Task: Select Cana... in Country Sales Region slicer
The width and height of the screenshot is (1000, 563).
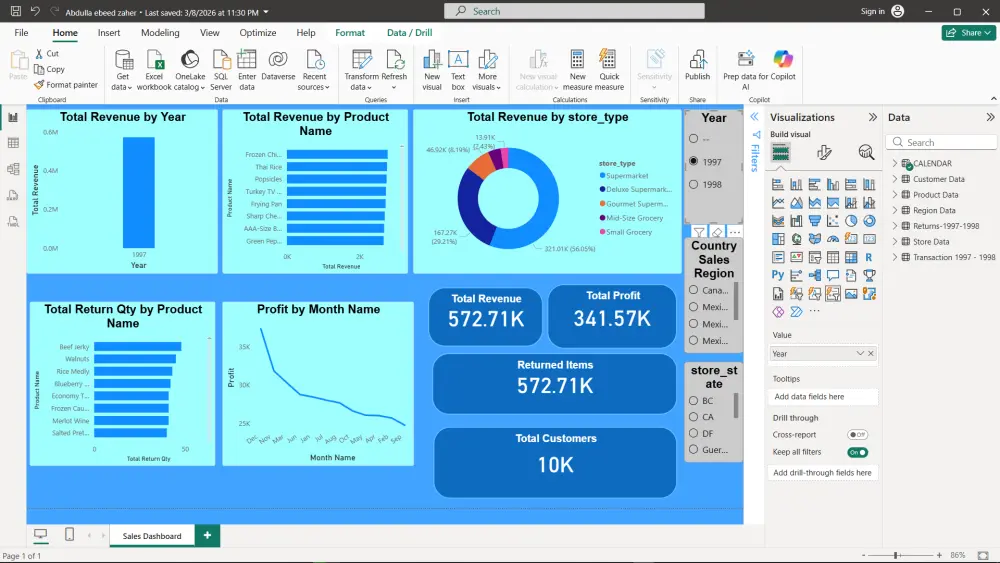Action: pos(693,290)
